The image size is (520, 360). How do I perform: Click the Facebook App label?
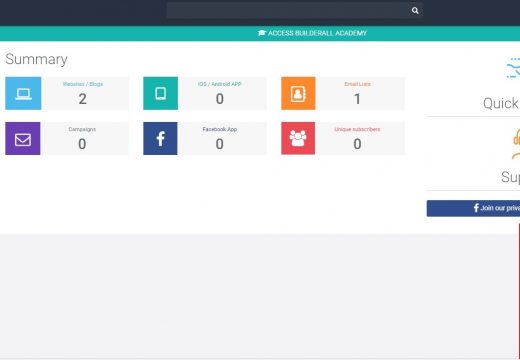pos(220,129)
